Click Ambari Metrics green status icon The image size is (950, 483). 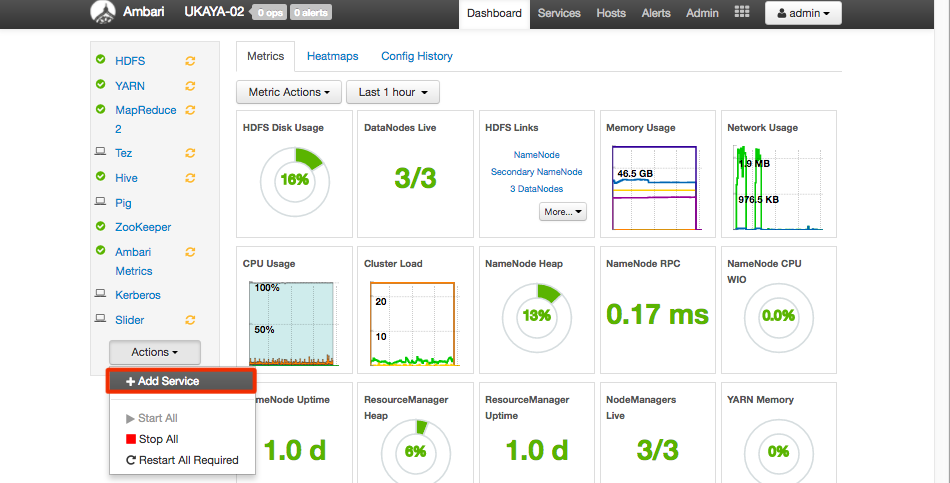click(x=101, y=250)
